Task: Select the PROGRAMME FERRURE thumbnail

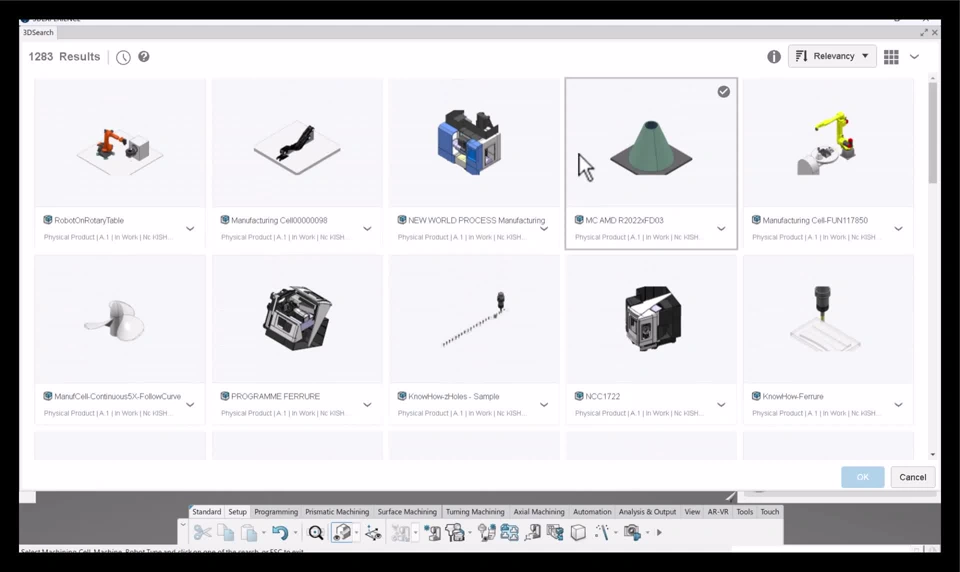Action: tap(297, 320)
